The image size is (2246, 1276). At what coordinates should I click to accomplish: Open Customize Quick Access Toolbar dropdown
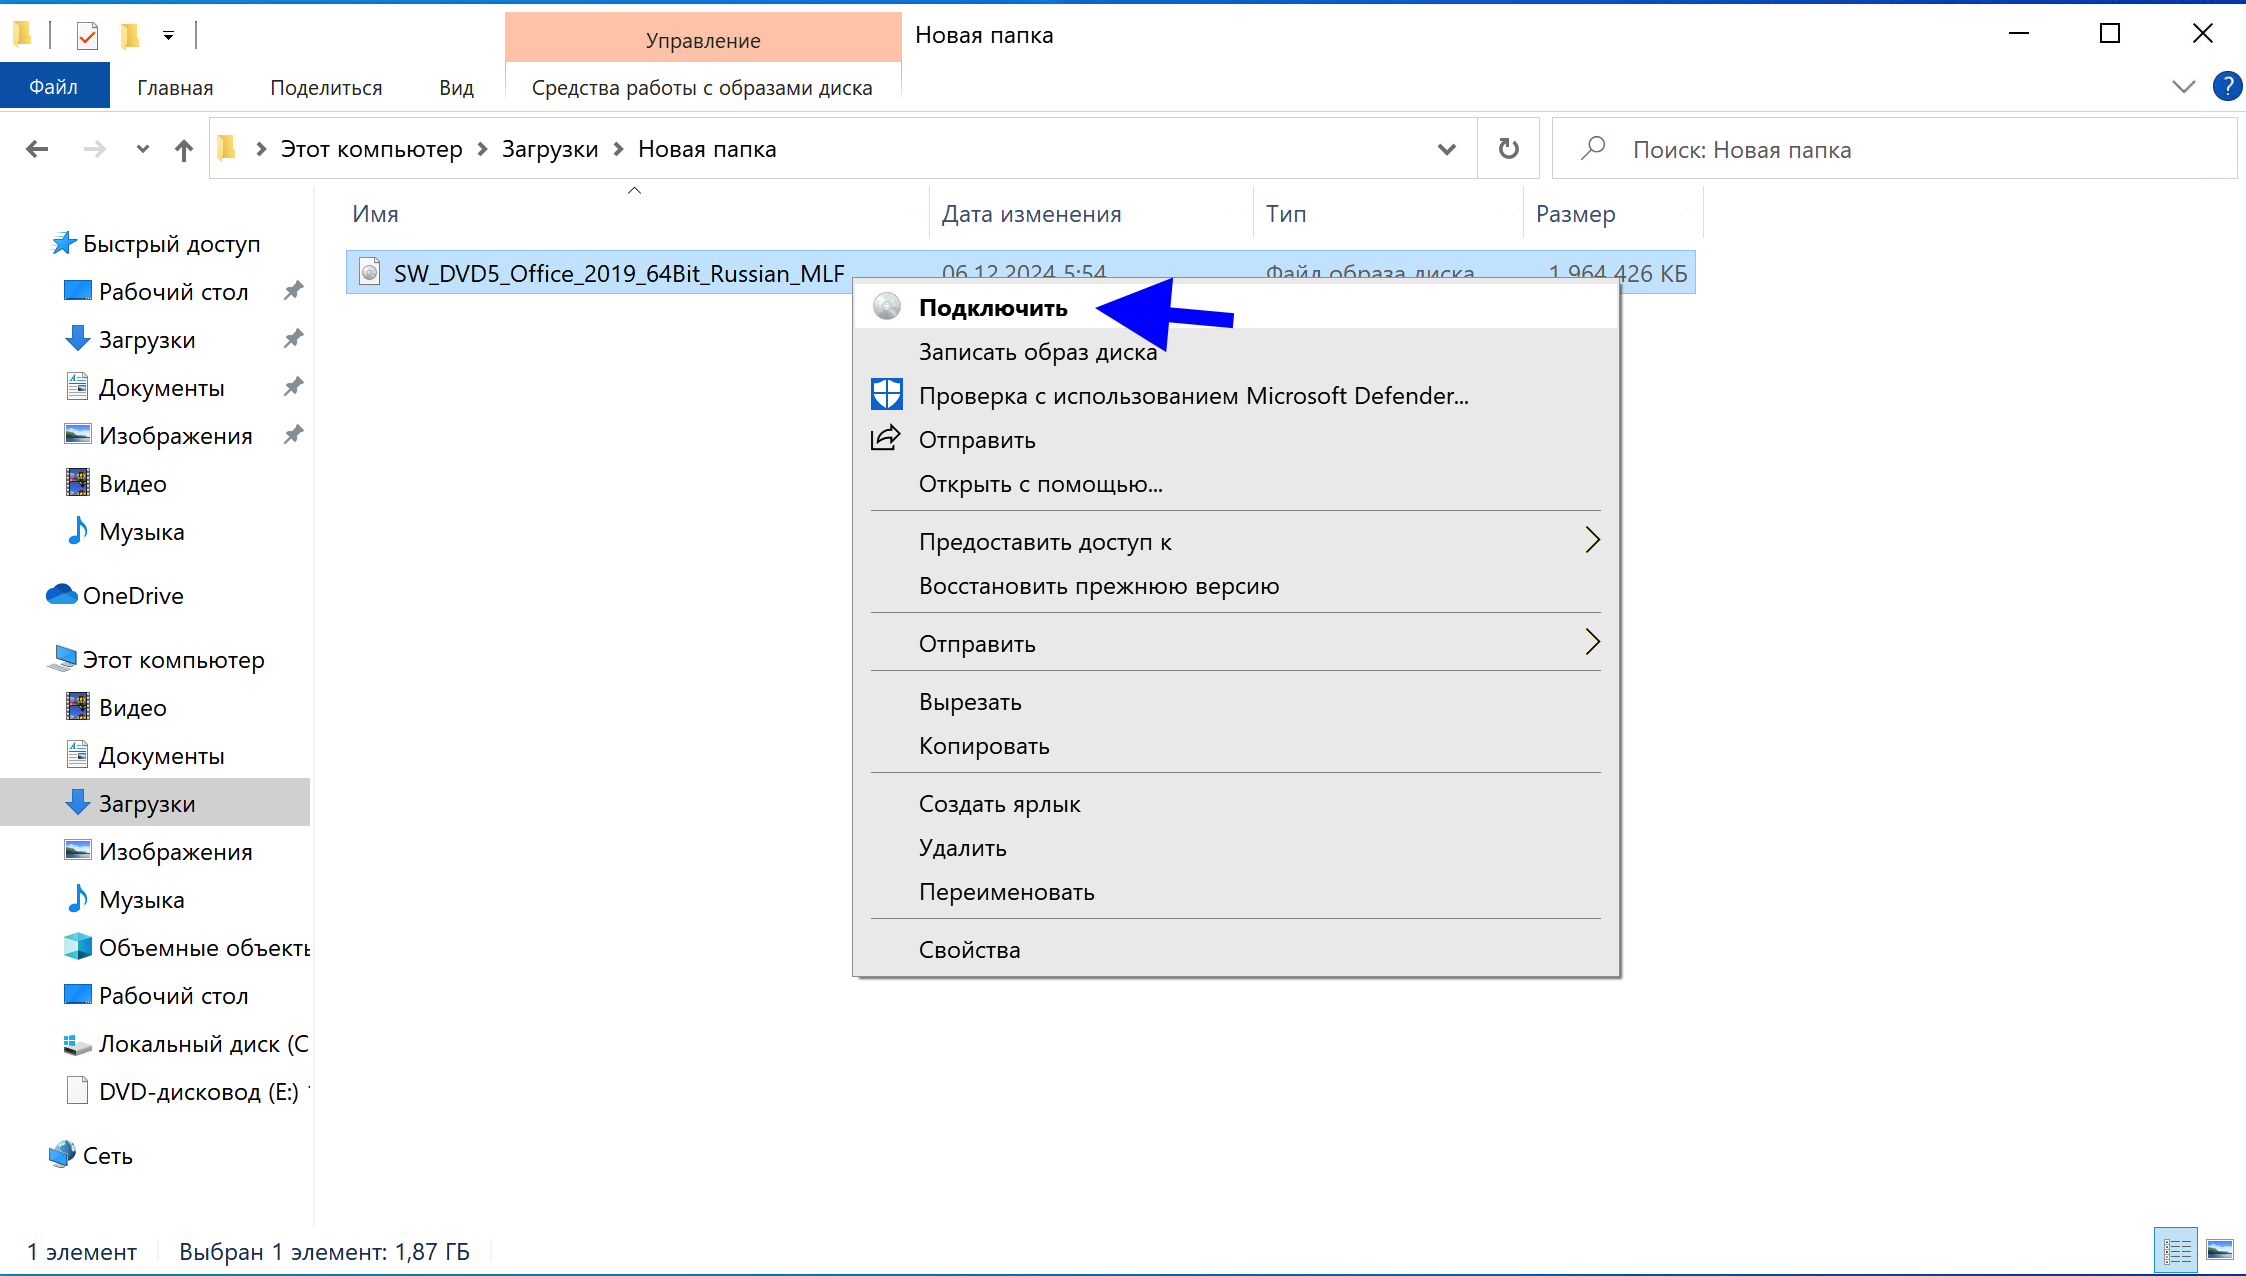168,36
